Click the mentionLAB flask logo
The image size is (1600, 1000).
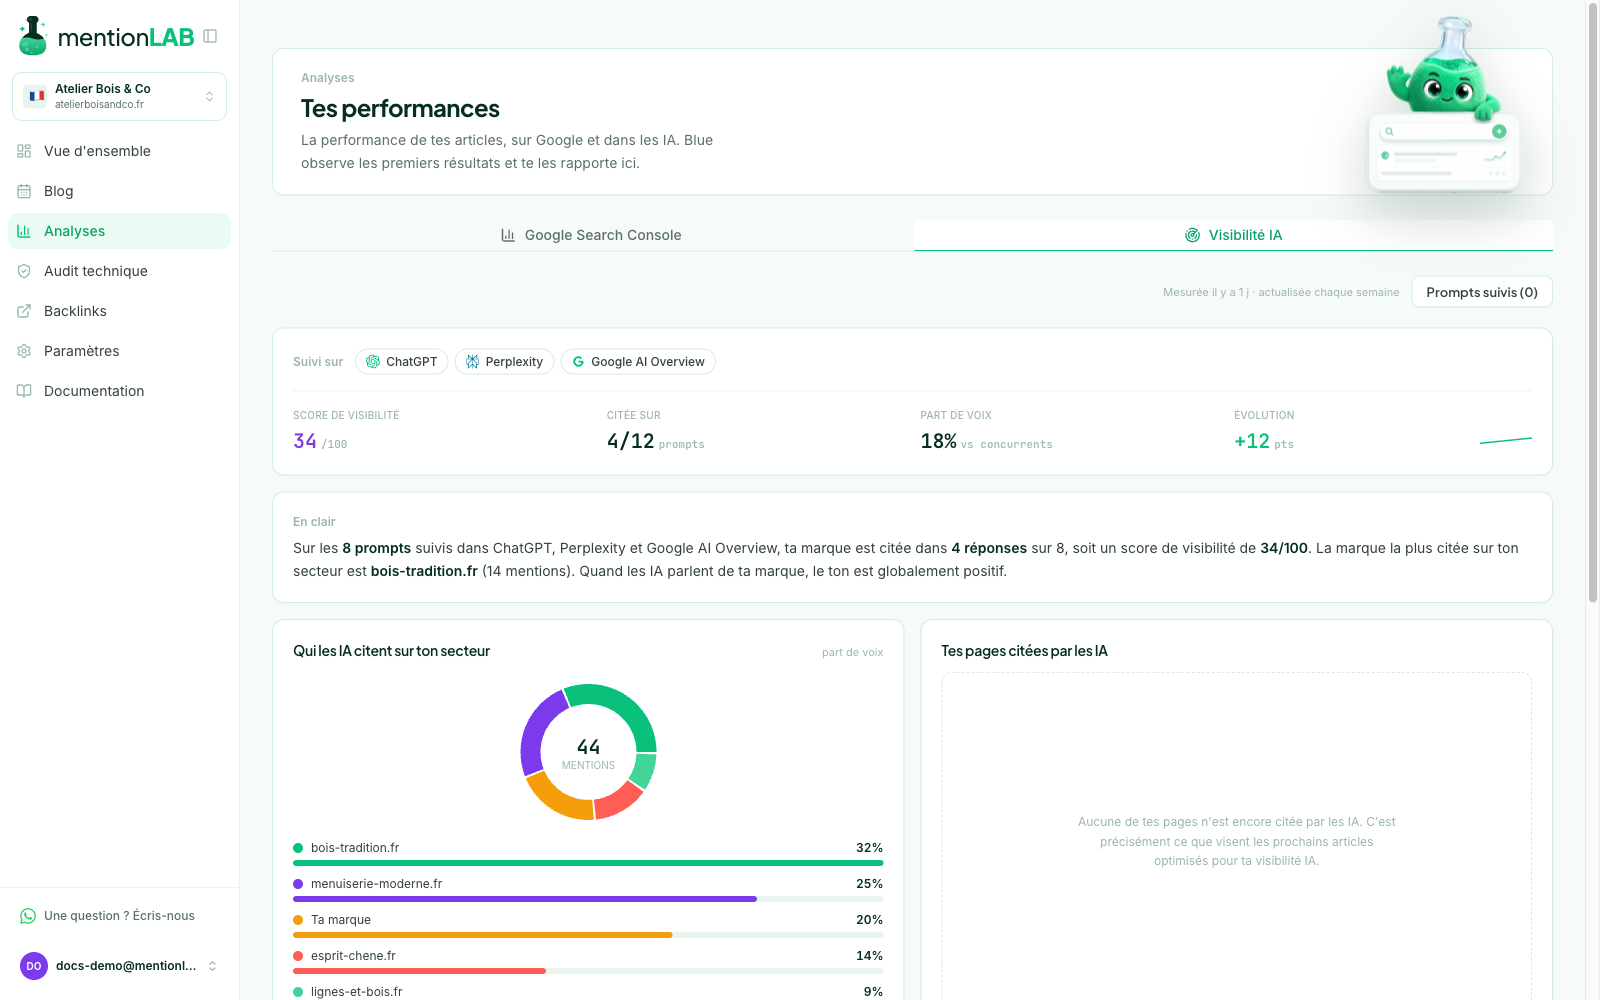click(33, 36)
